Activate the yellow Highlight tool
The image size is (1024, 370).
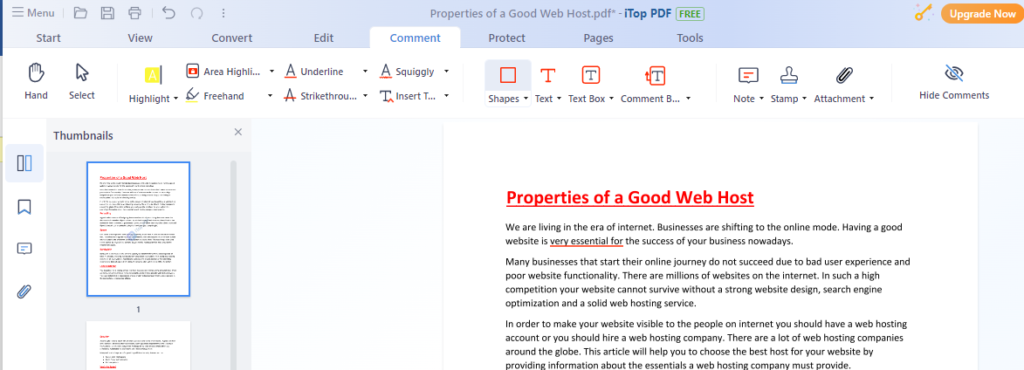coord(152,75)
